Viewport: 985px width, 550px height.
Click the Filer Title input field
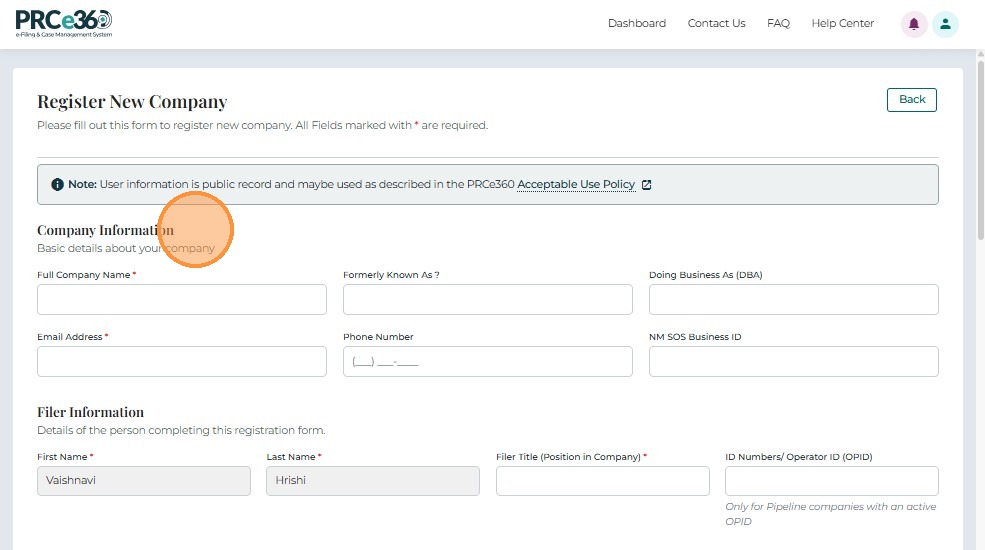pos(603,481)
